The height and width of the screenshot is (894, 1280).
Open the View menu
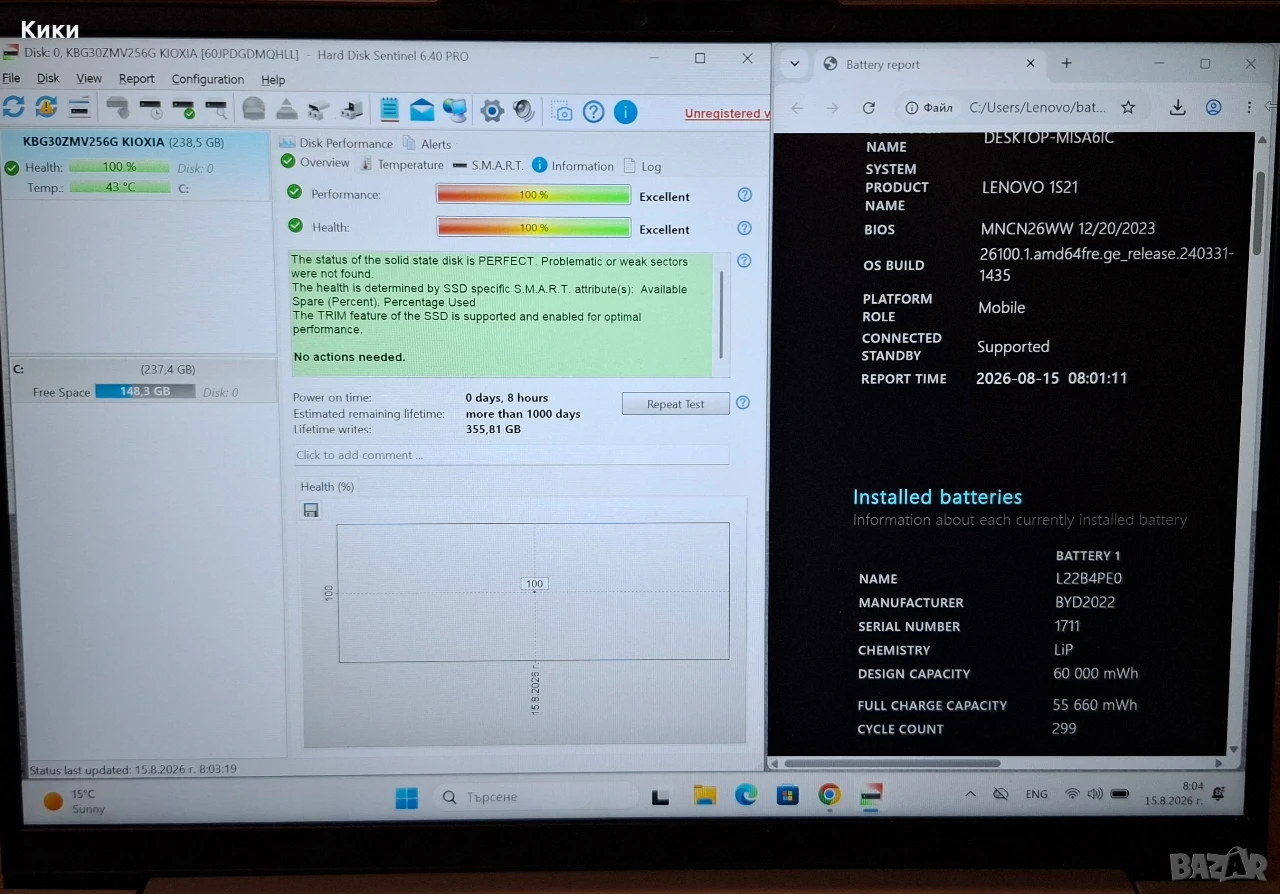tap(89, 78)
